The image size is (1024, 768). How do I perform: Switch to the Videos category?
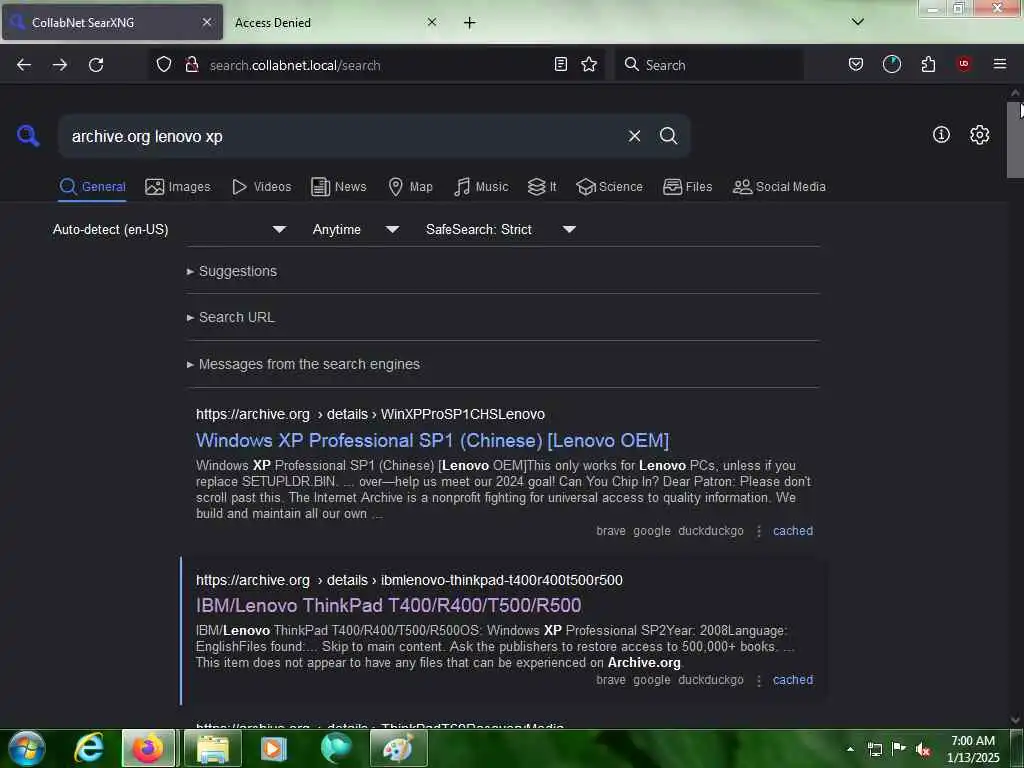[261, 187]
